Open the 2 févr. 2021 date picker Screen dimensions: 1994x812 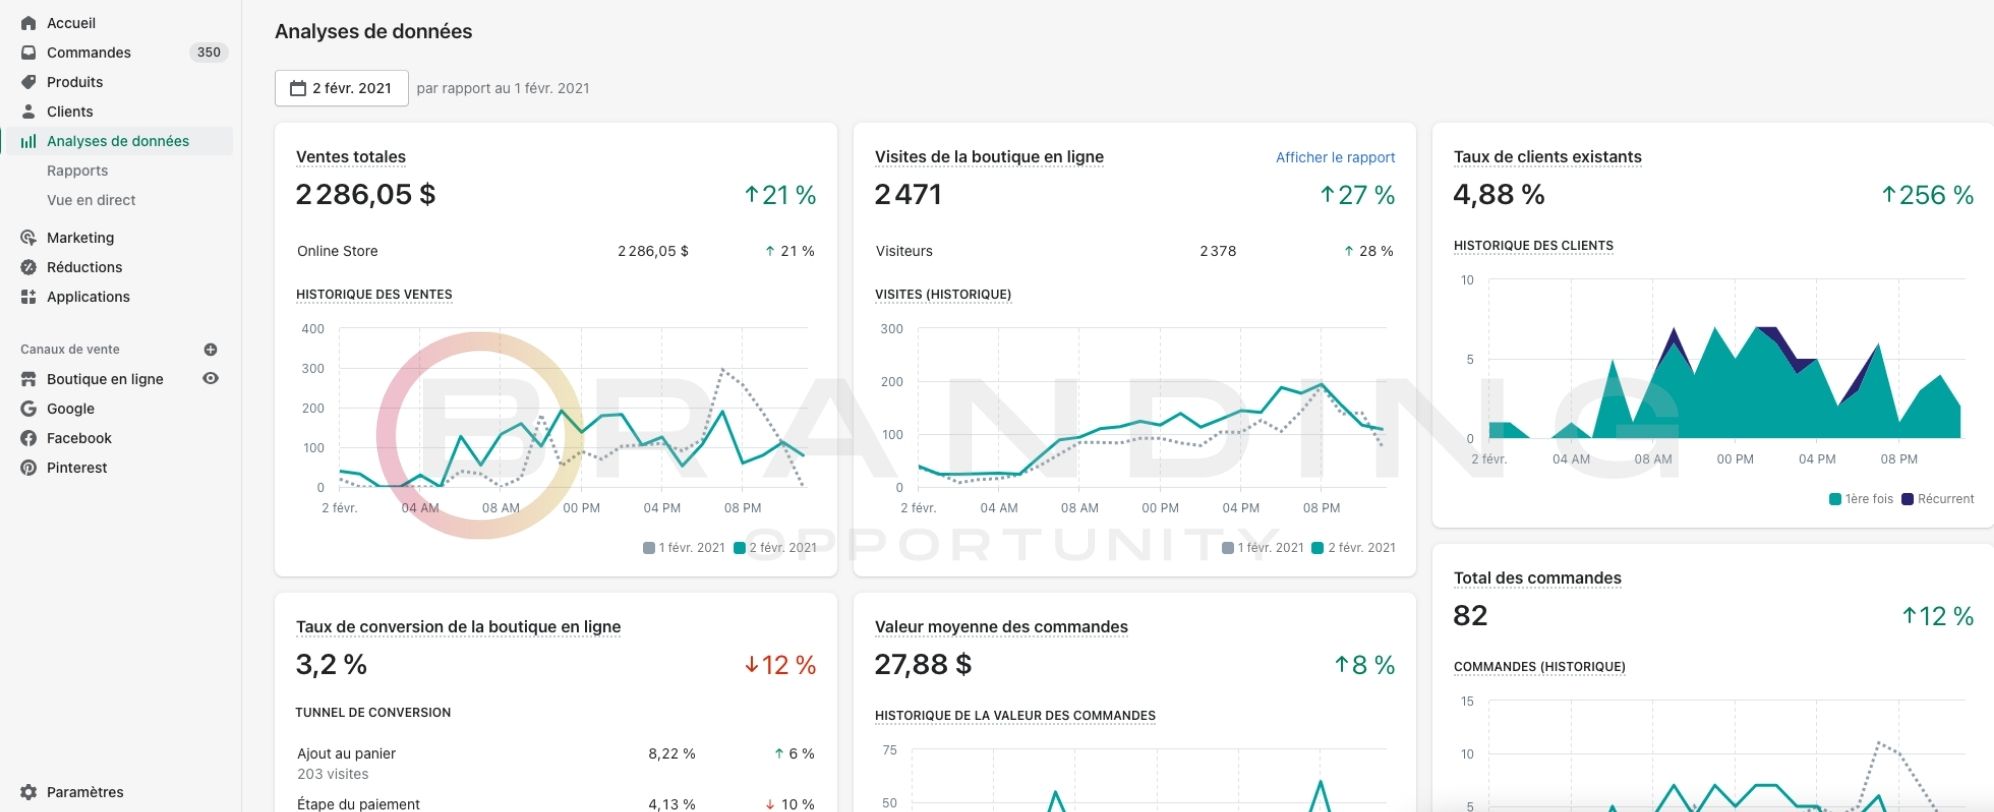(341, 88)
